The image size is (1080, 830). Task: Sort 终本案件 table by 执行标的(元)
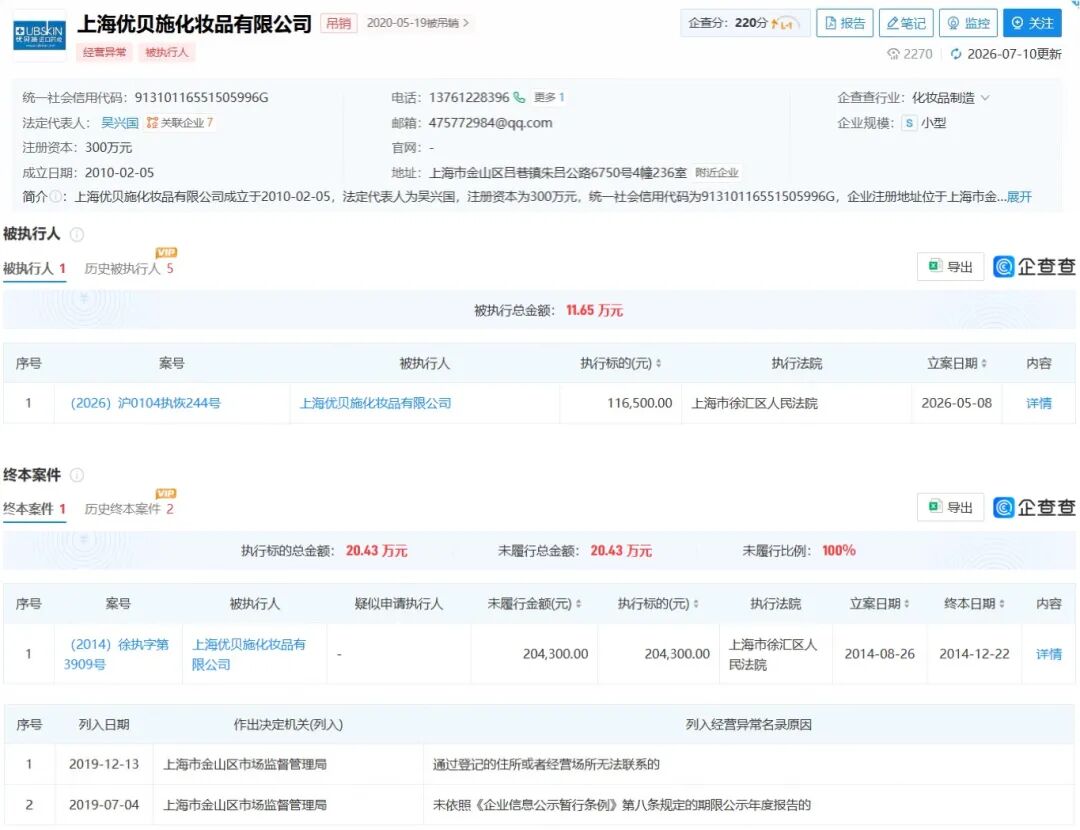[x=696, y=603]
